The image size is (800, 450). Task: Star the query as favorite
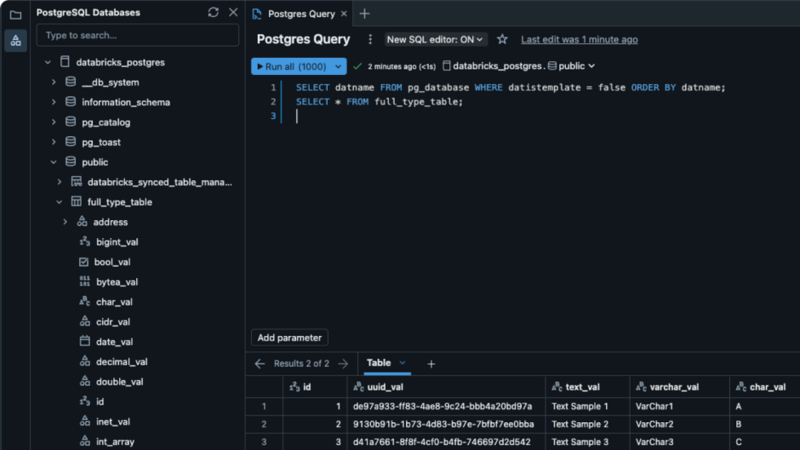click(x=502, y=39)
